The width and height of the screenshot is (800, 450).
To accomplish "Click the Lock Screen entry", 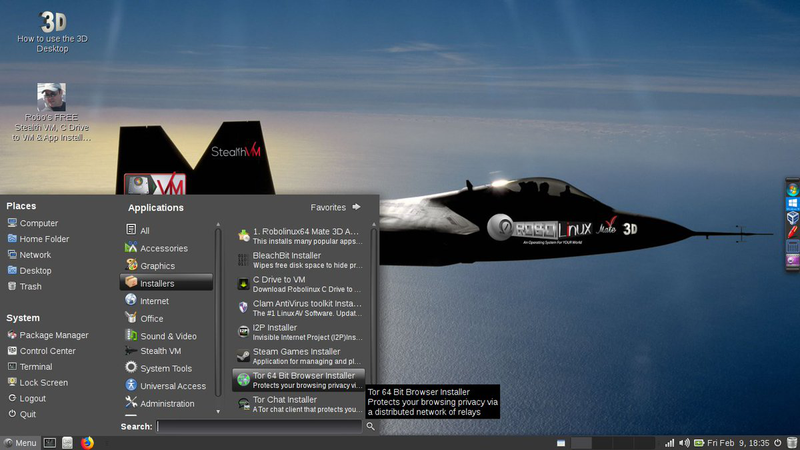I will pos(43,382).
